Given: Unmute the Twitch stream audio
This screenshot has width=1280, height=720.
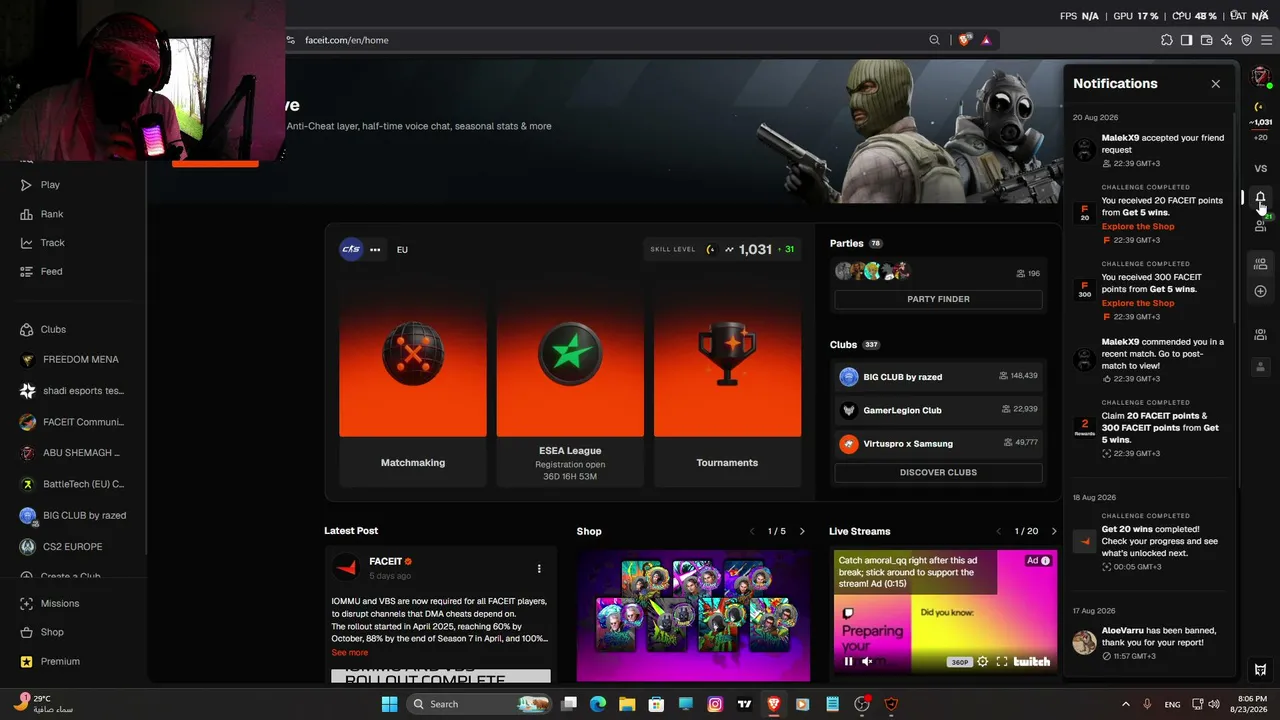Looking at the screenshot, I should 867,661.
